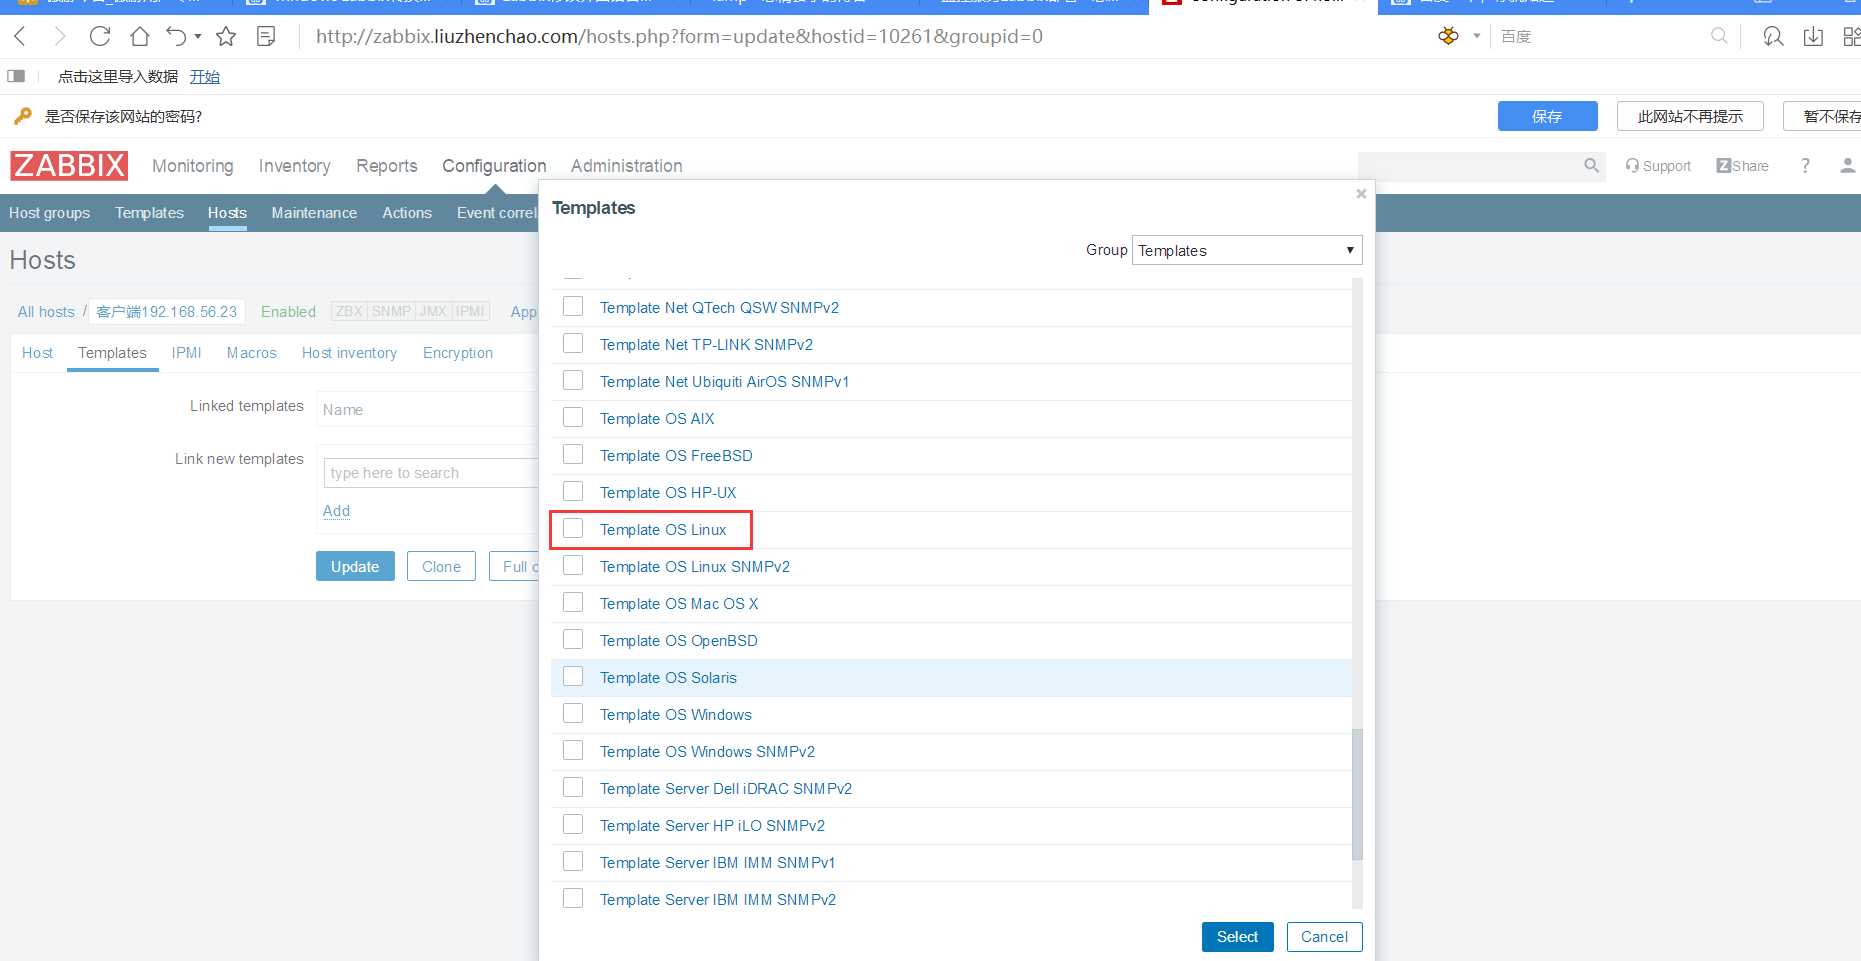Reload the page with refresh icon
The width and height of the screenshot is (1861, 961).
pos(100,37)
